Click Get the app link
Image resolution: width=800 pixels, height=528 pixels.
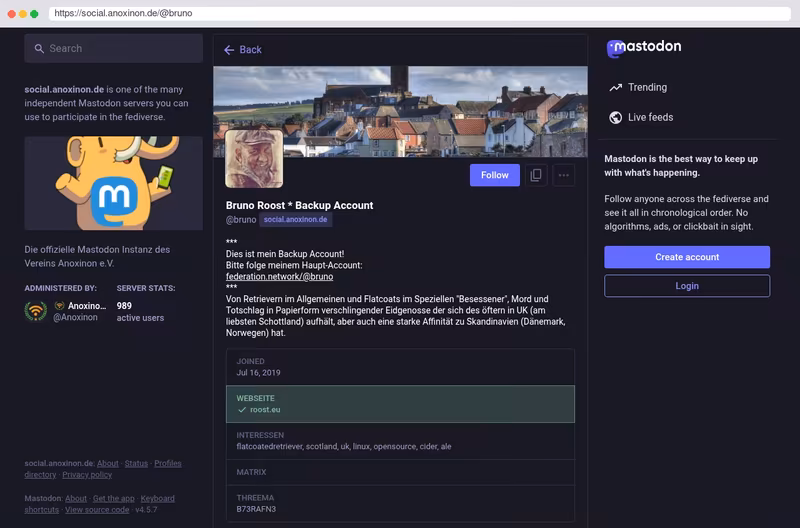click(114, 498)
